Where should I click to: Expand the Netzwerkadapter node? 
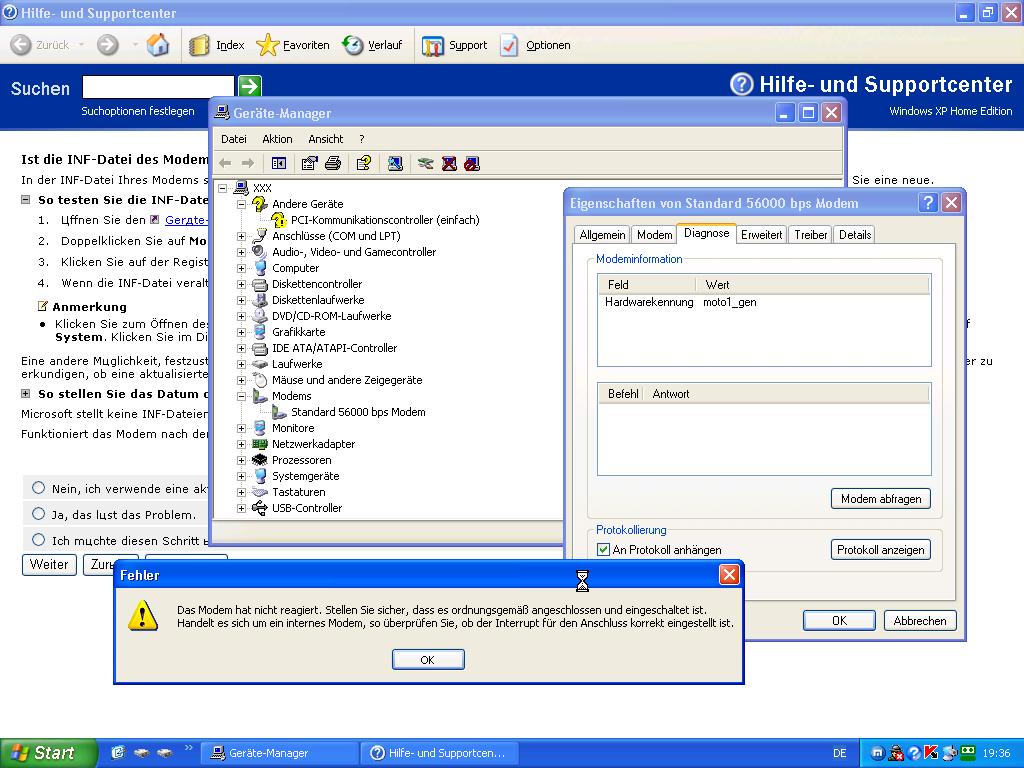[x=241, y=444]
